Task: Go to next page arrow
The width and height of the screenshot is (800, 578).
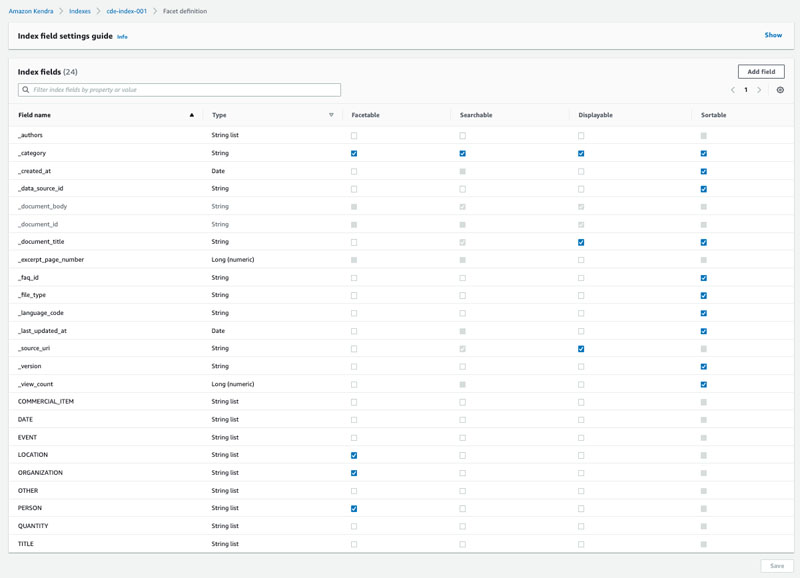Action: pyautogui.click(x=759, y=90)
